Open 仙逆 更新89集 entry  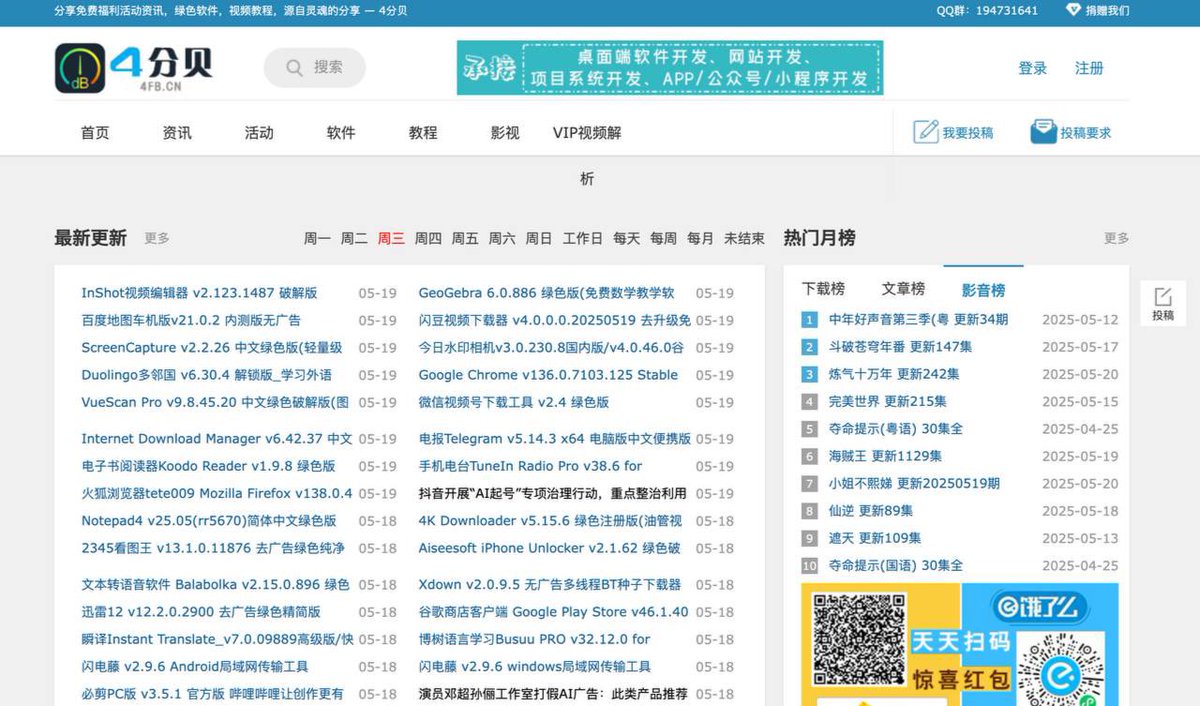(871, 511)
